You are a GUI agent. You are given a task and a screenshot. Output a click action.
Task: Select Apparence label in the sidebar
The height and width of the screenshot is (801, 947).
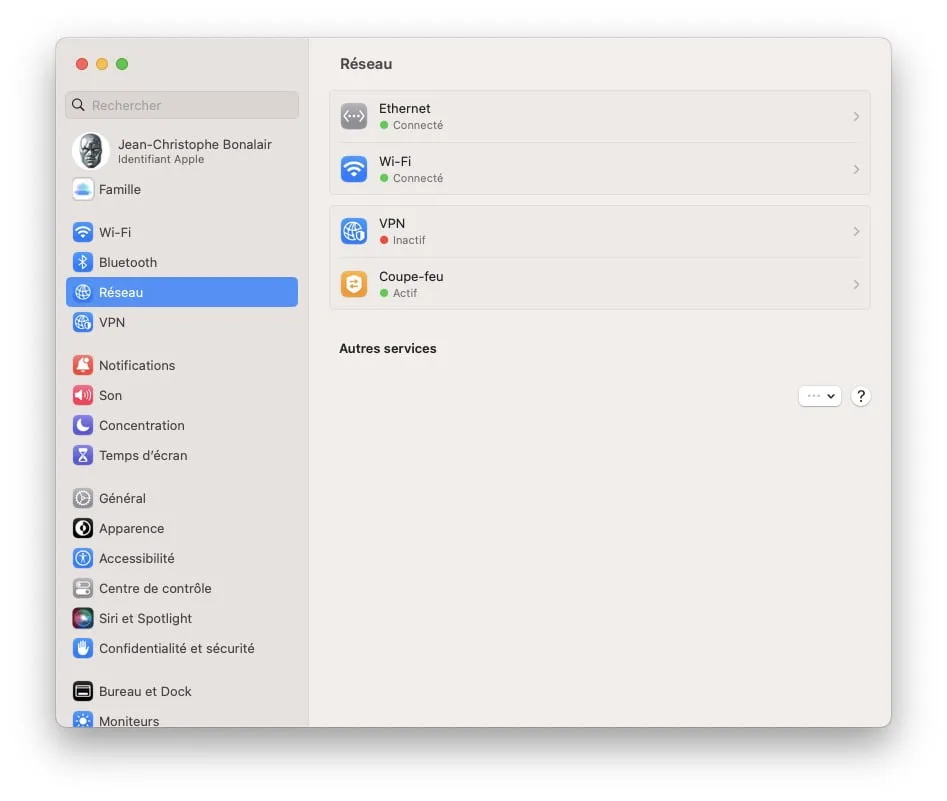pos(132,529)
